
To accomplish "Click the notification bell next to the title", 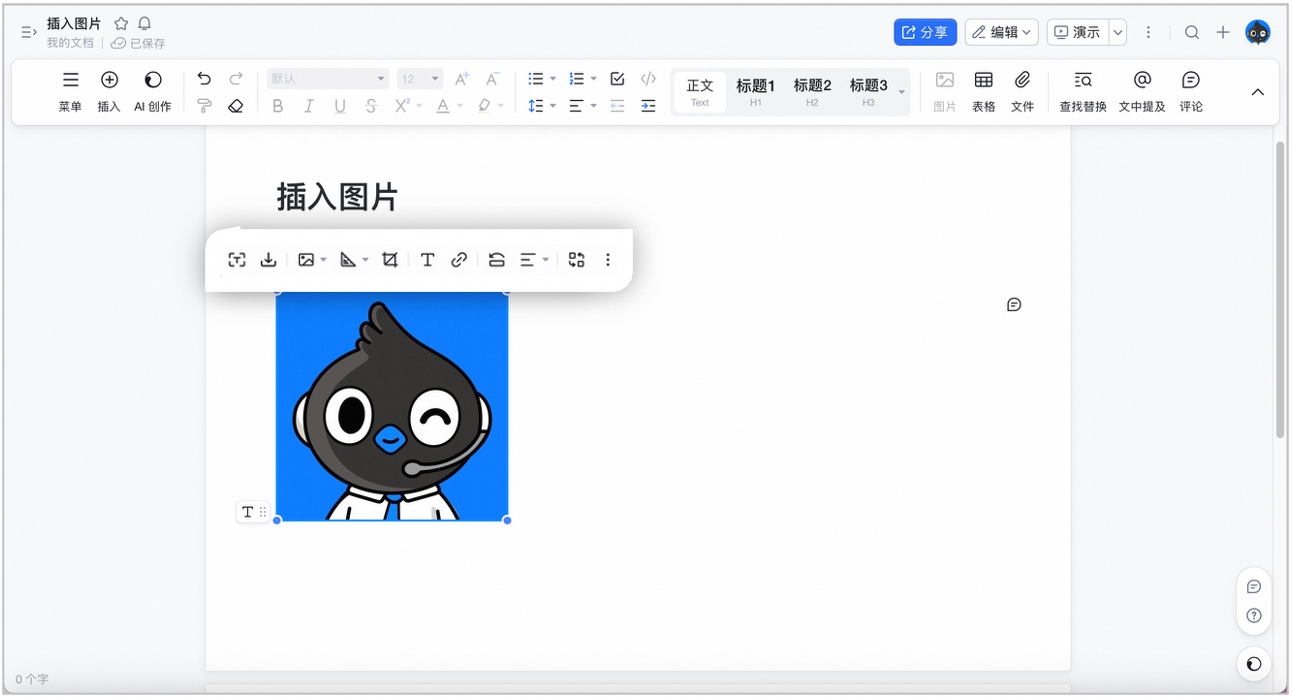I will 144,23.
